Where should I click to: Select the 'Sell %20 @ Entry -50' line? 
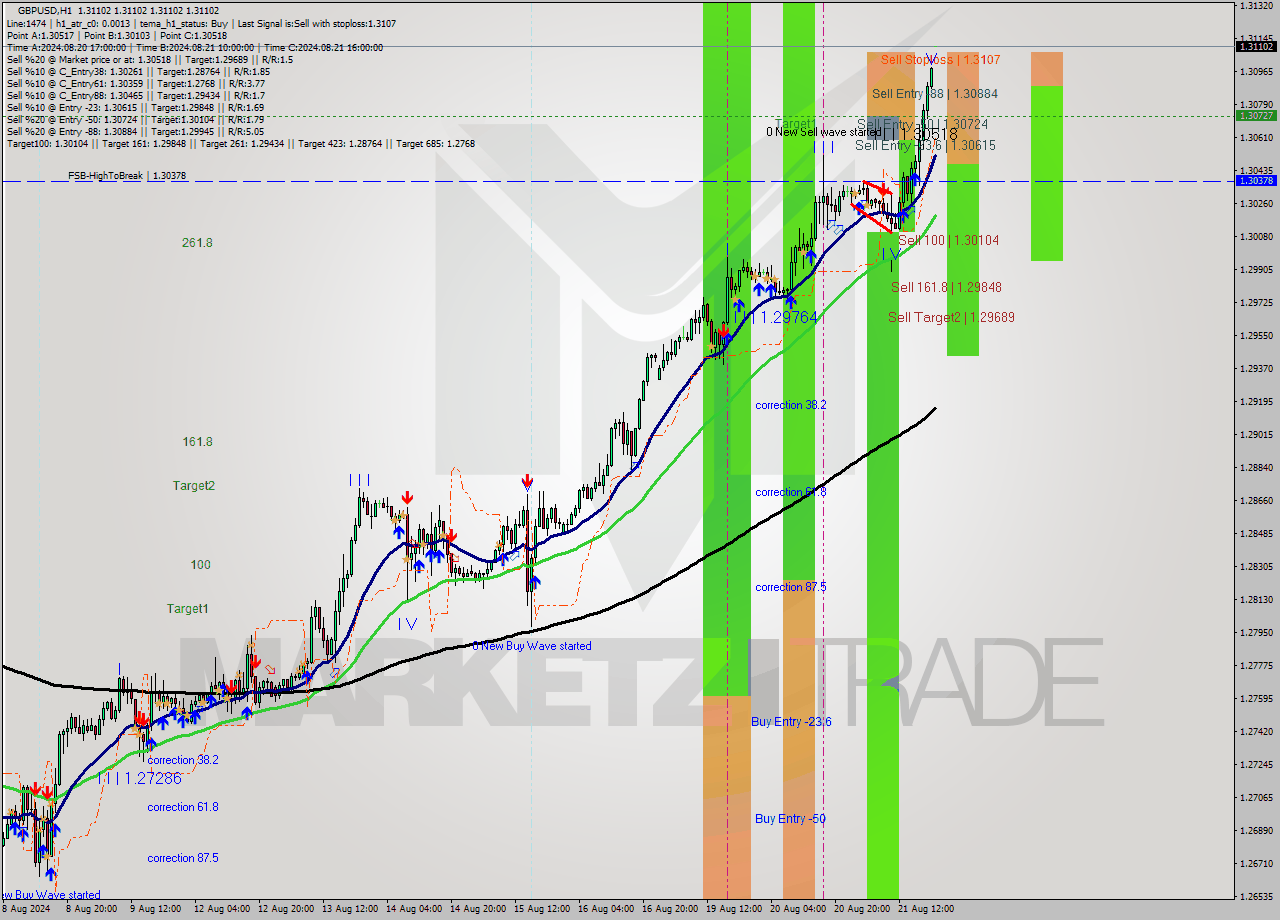135,119
